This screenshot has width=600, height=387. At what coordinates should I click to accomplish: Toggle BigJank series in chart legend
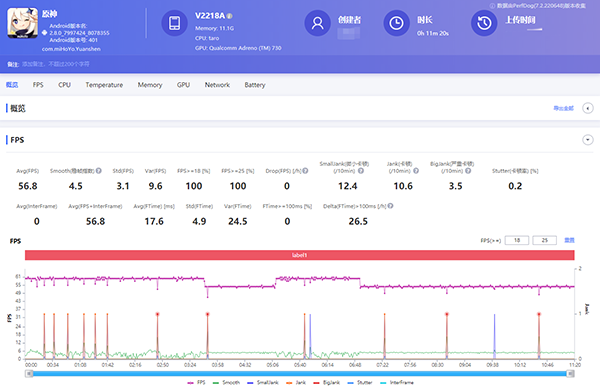[x=326, y=382]
